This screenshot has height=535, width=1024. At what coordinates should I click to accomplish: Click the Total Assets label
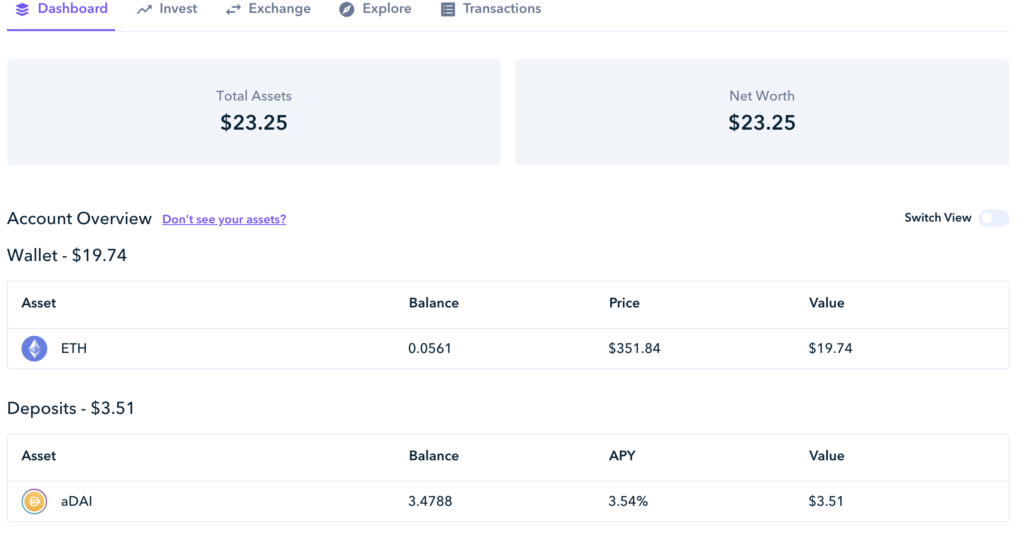pos(253,96)
